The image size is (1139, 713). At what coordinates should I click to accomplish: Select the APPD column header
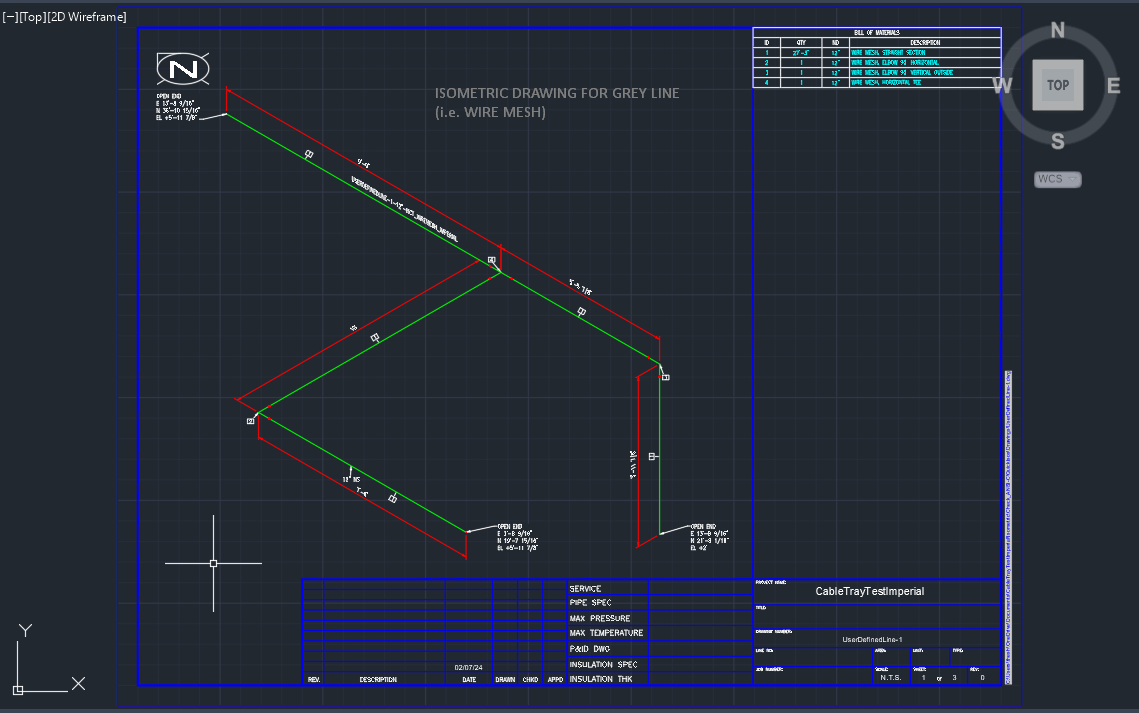pyautogui.click(x=555, y=680)
